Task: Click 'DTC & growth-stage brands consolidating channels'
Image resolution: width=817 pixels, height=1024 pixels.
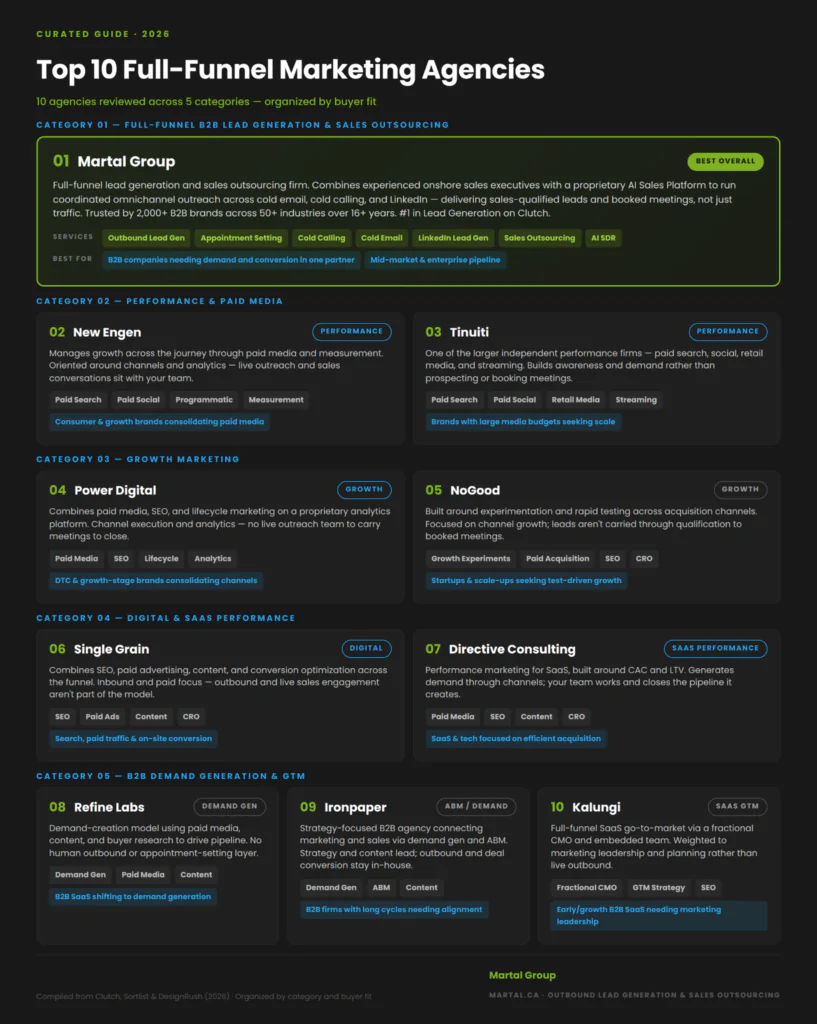Action: point(156,581)
